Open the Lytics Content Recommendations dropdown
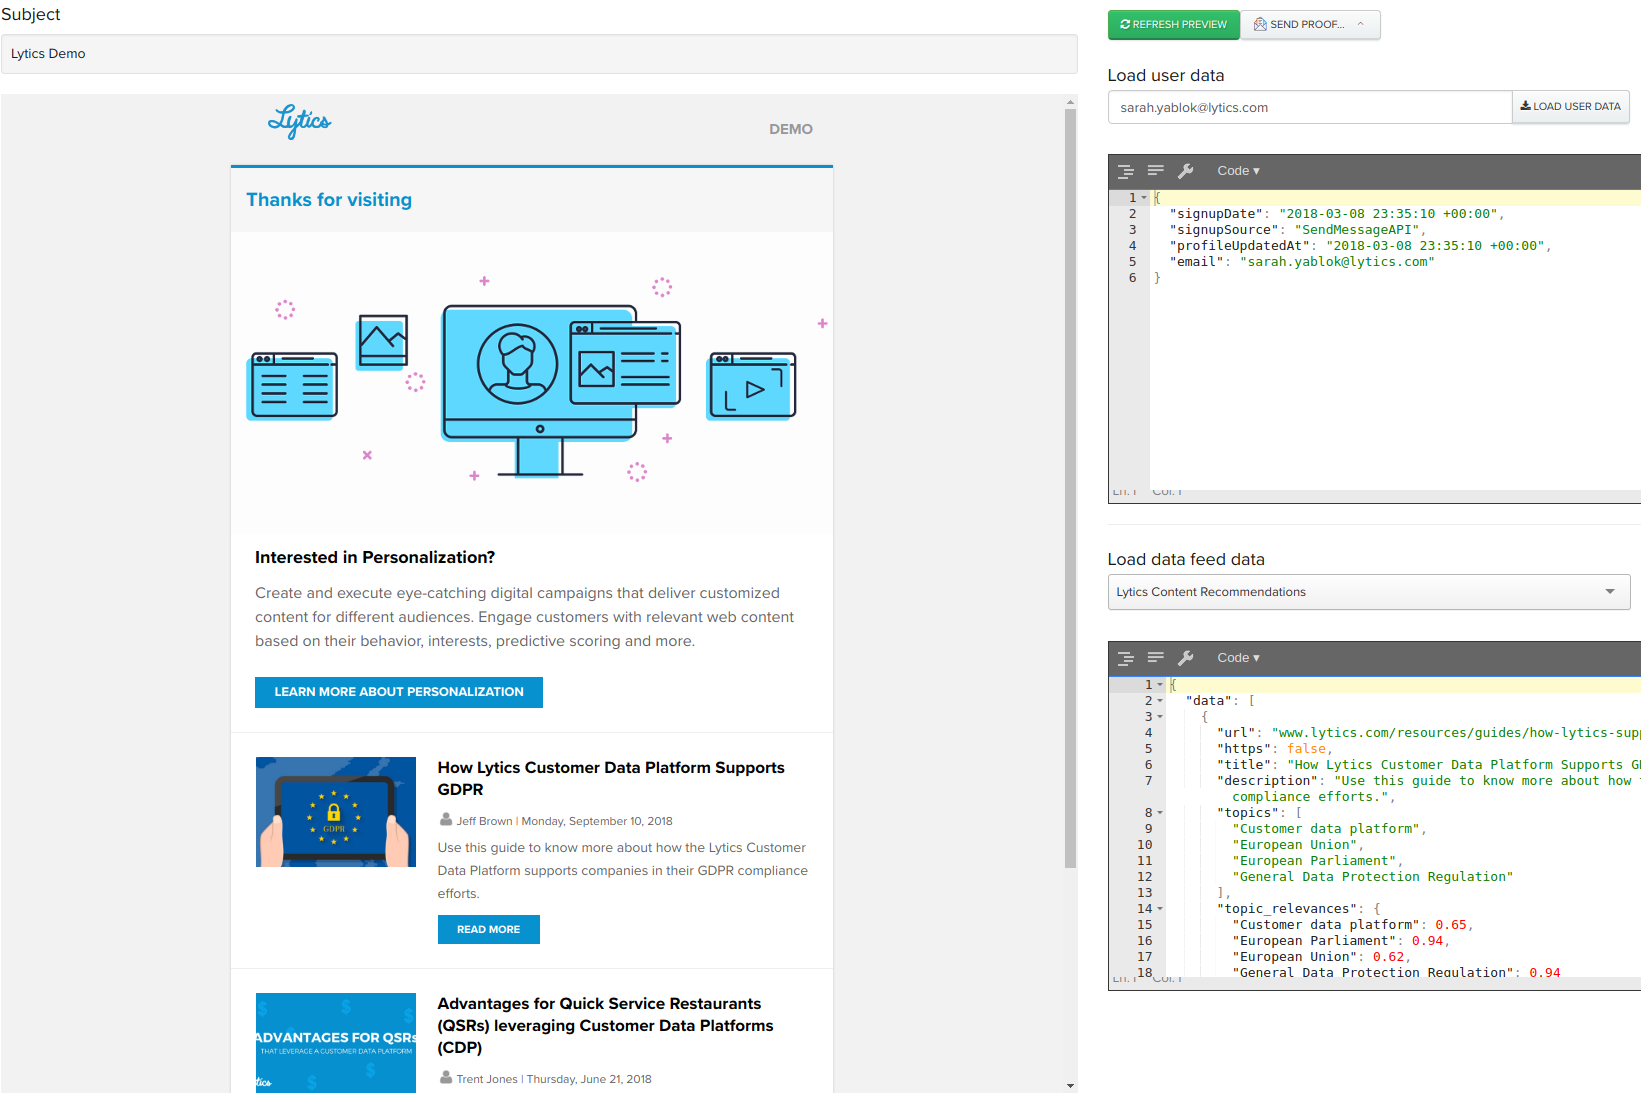 [x=1369, y=592]
